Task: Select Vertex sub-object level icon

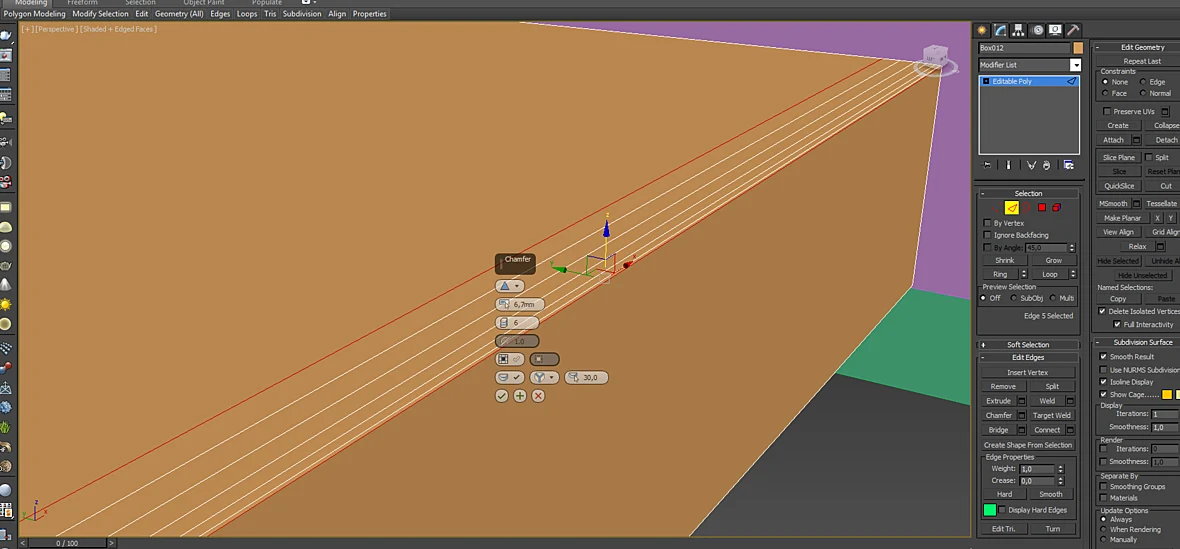Action: [x=996, y=208]
